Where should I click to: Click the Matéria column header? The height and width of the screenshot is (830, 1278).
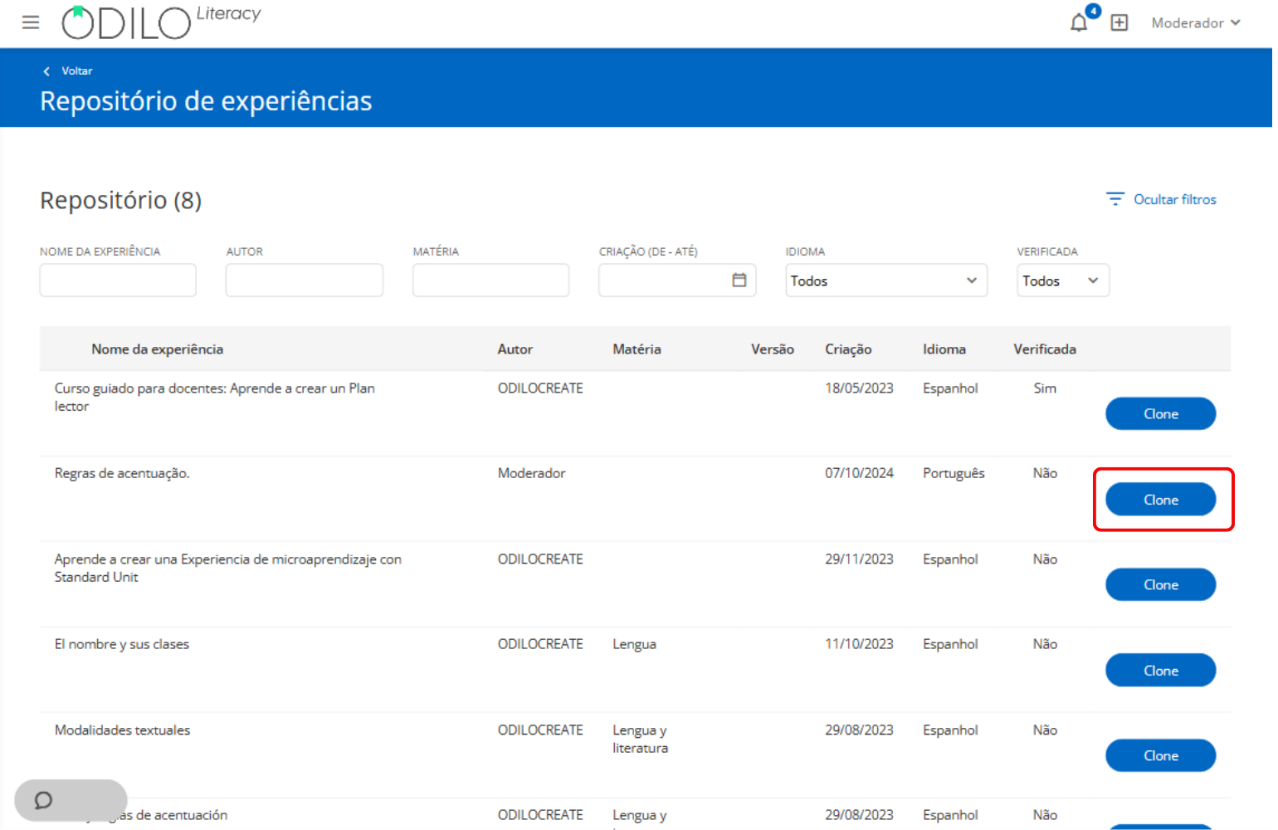[637, 349]
